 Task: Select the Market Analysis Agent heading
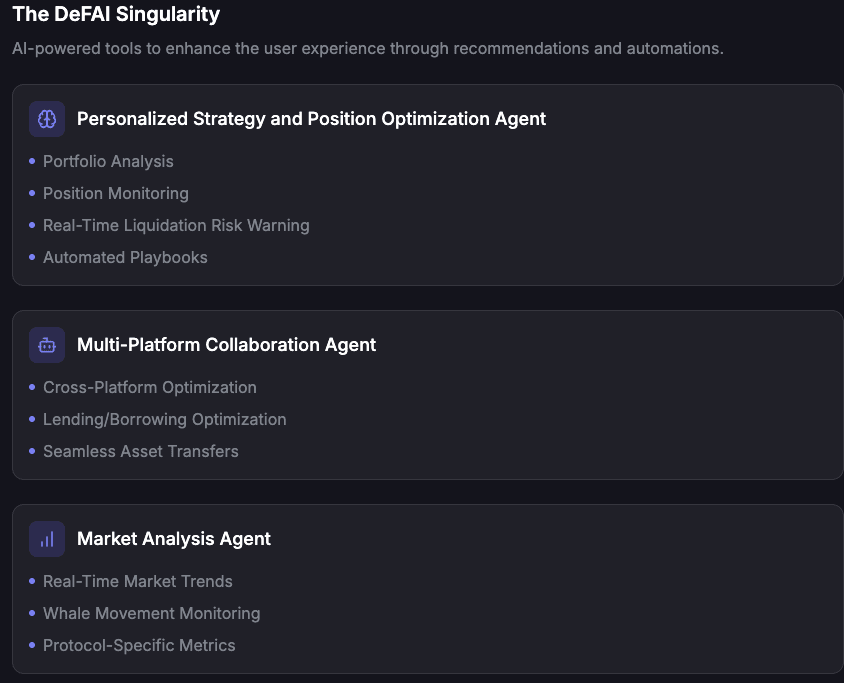174,539
